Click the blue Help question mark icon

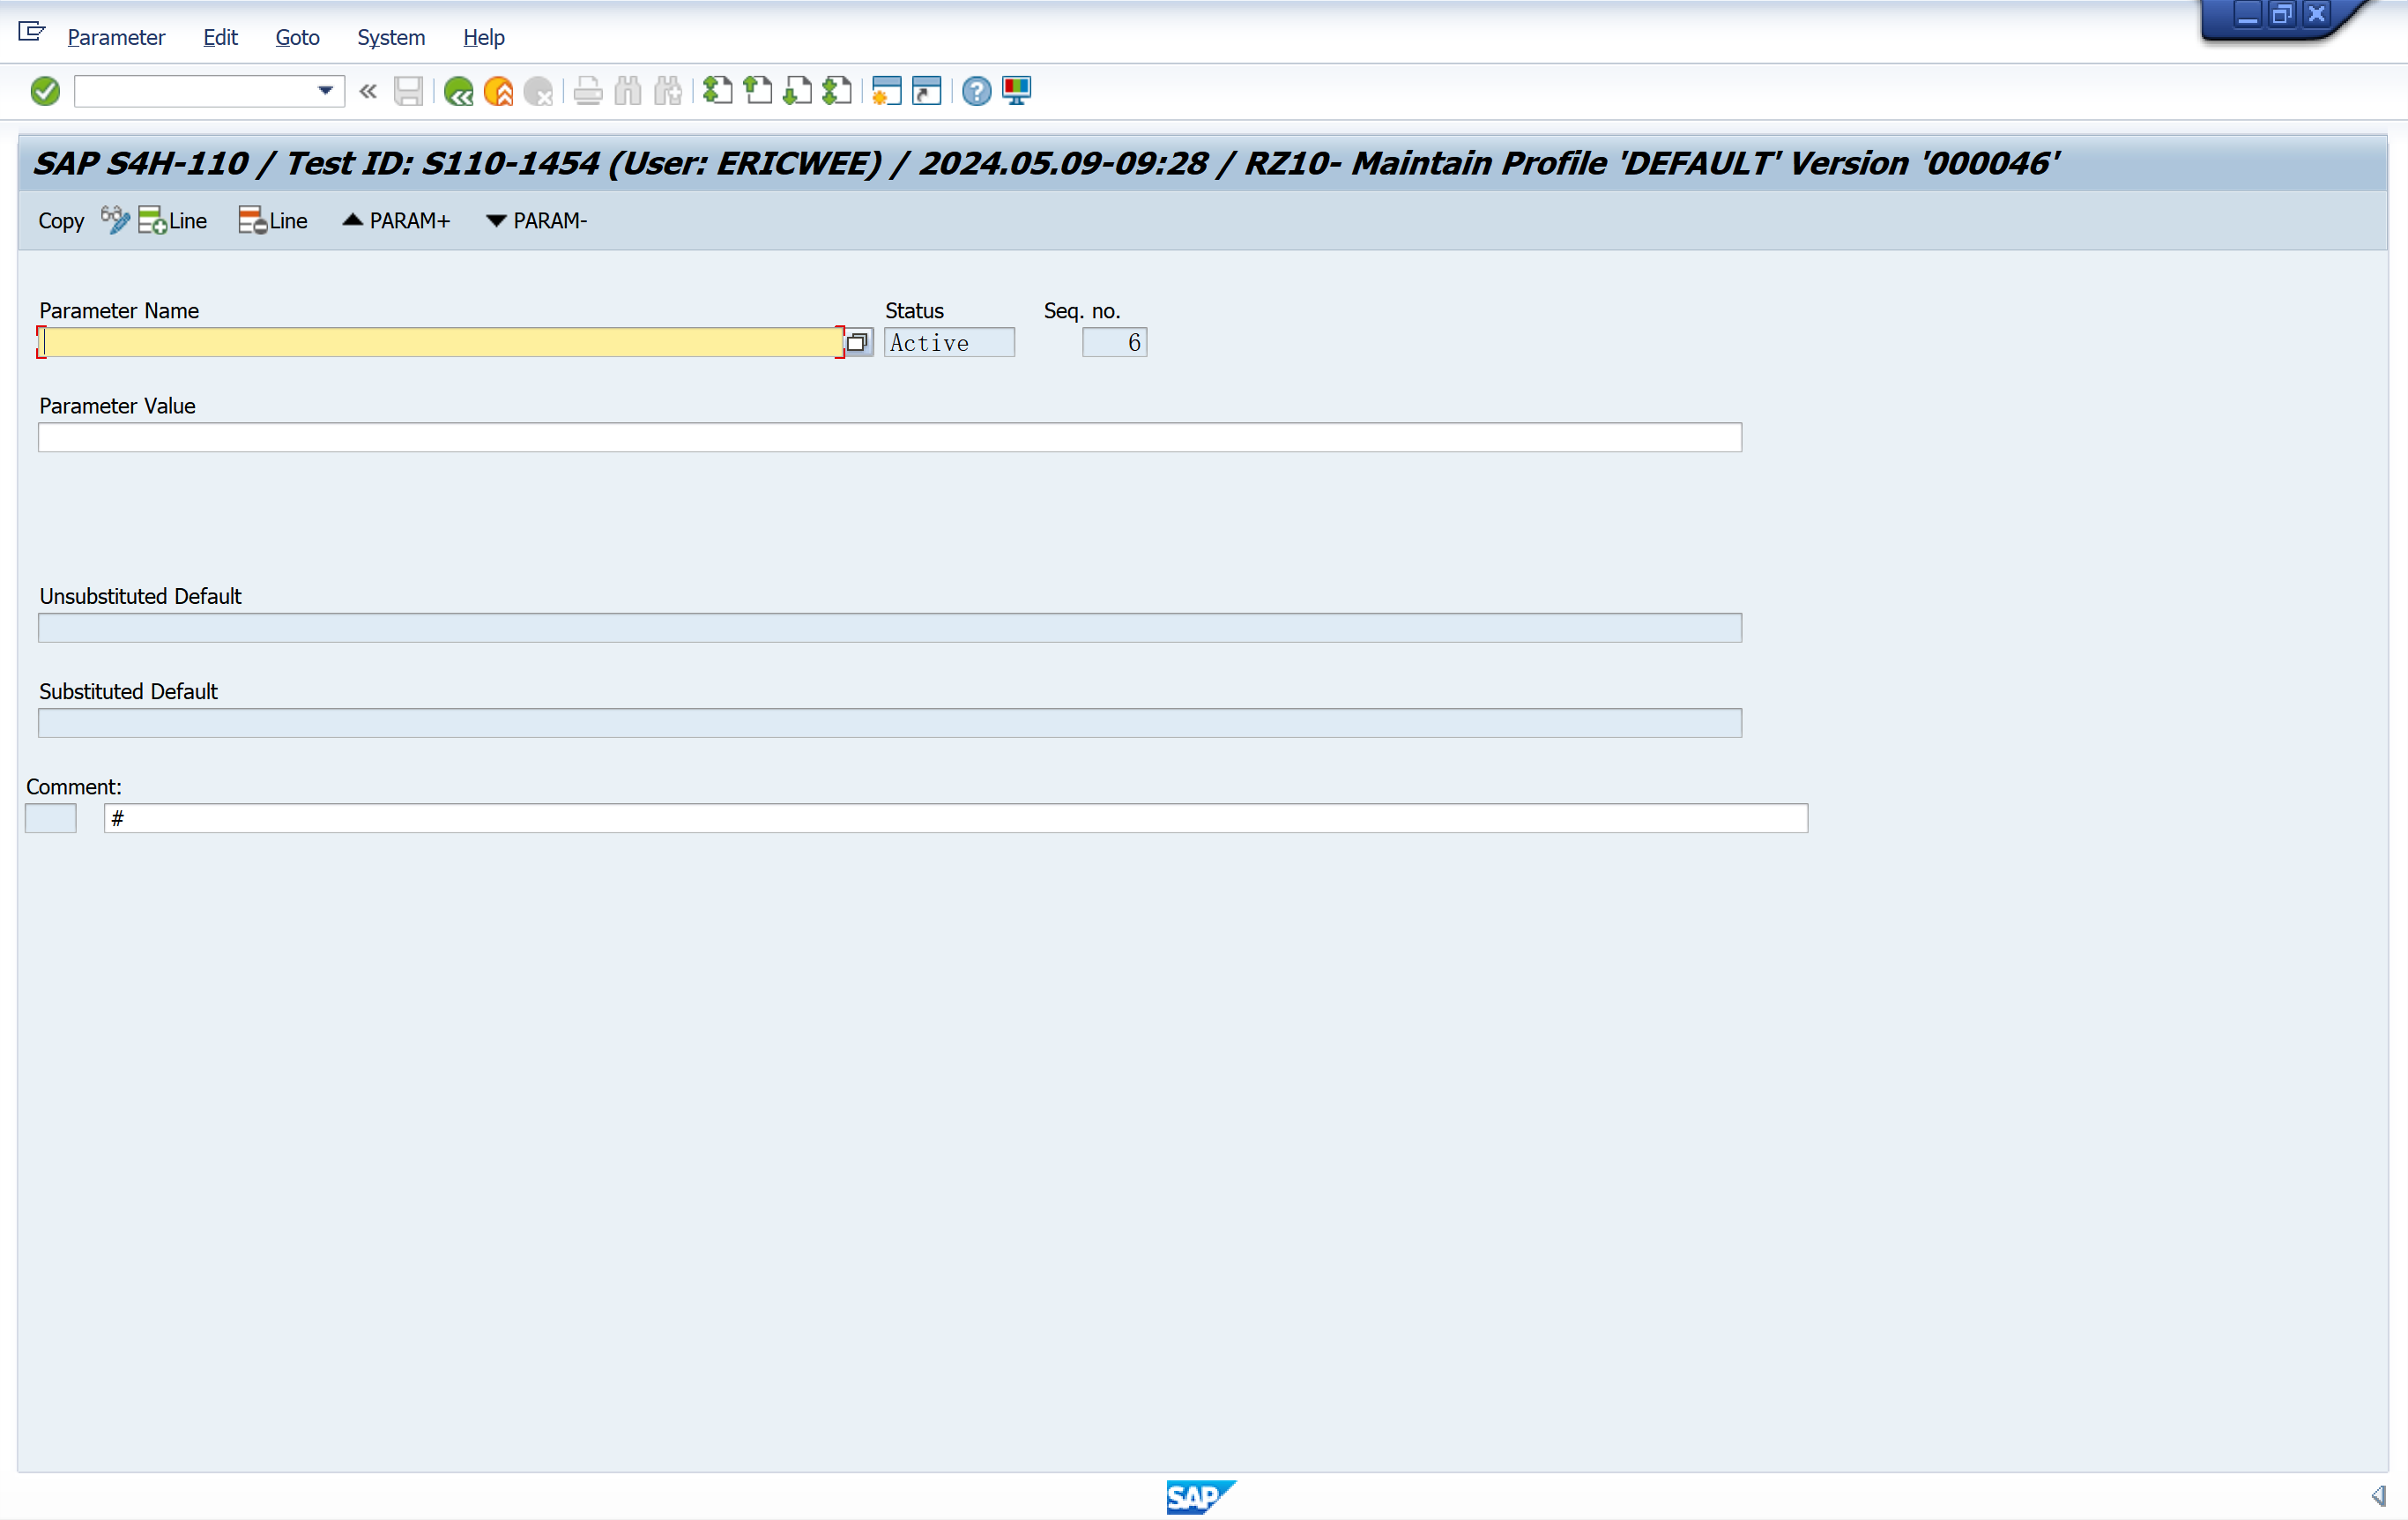pyautogui.click(x=976, y=91)
